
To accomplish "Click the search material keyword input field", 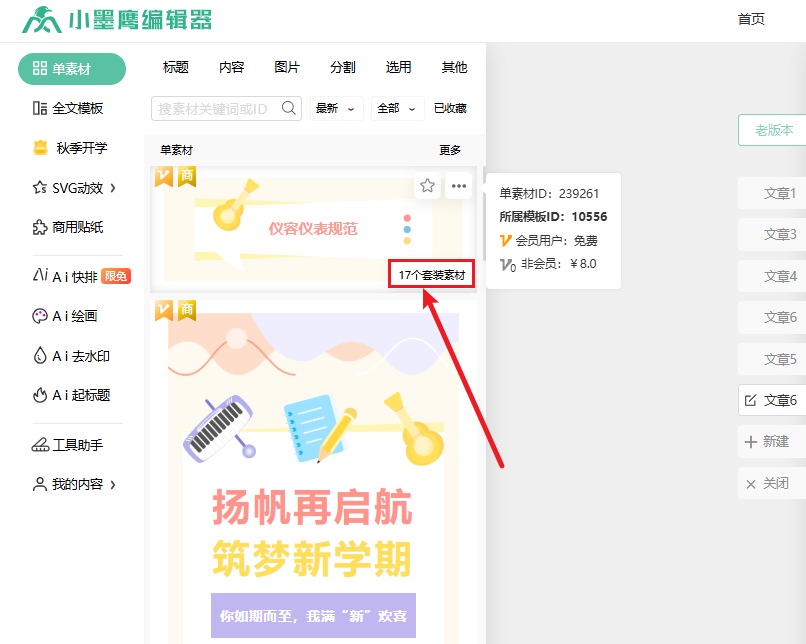I will click(215, 108).
